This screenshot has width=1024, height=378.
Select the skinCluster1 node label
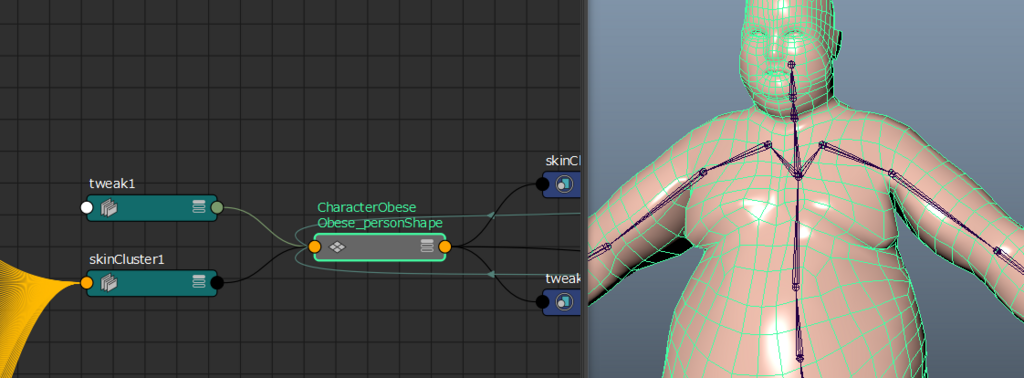pyautogui.click(x=127, y=259)
